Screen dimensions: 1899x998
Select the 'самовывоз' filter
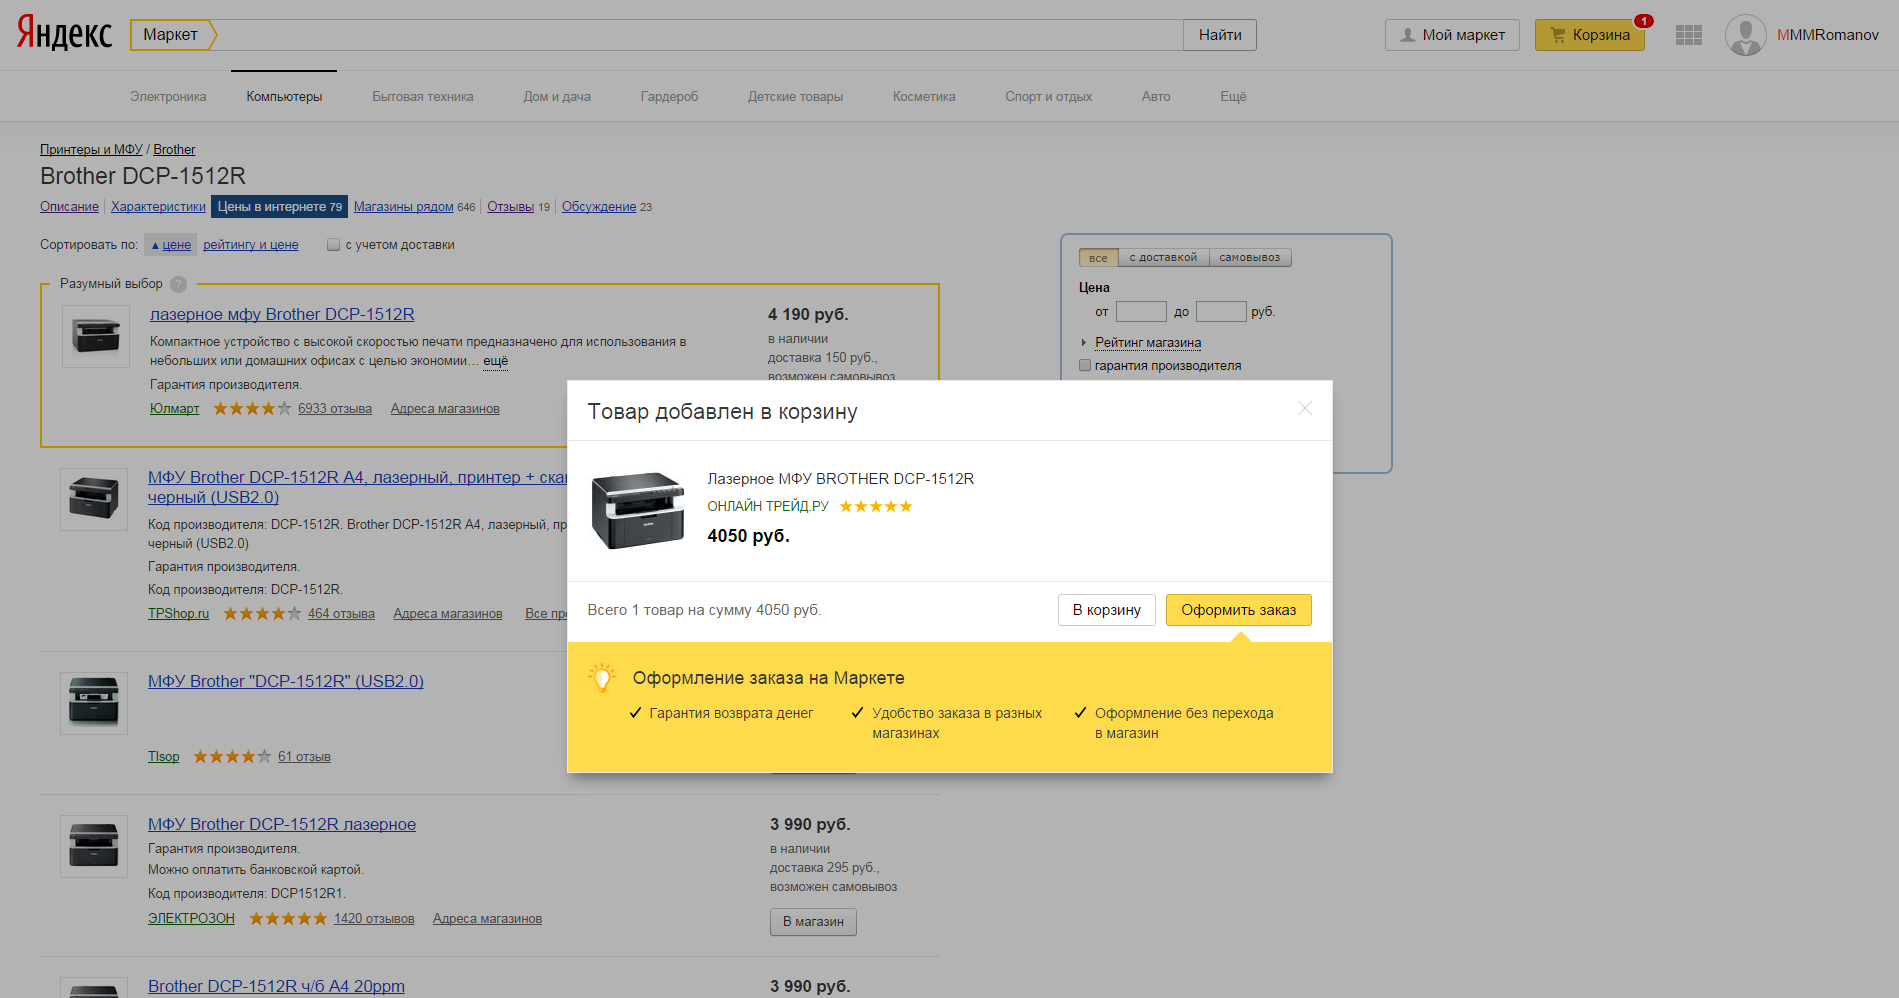pos(1250,258)
